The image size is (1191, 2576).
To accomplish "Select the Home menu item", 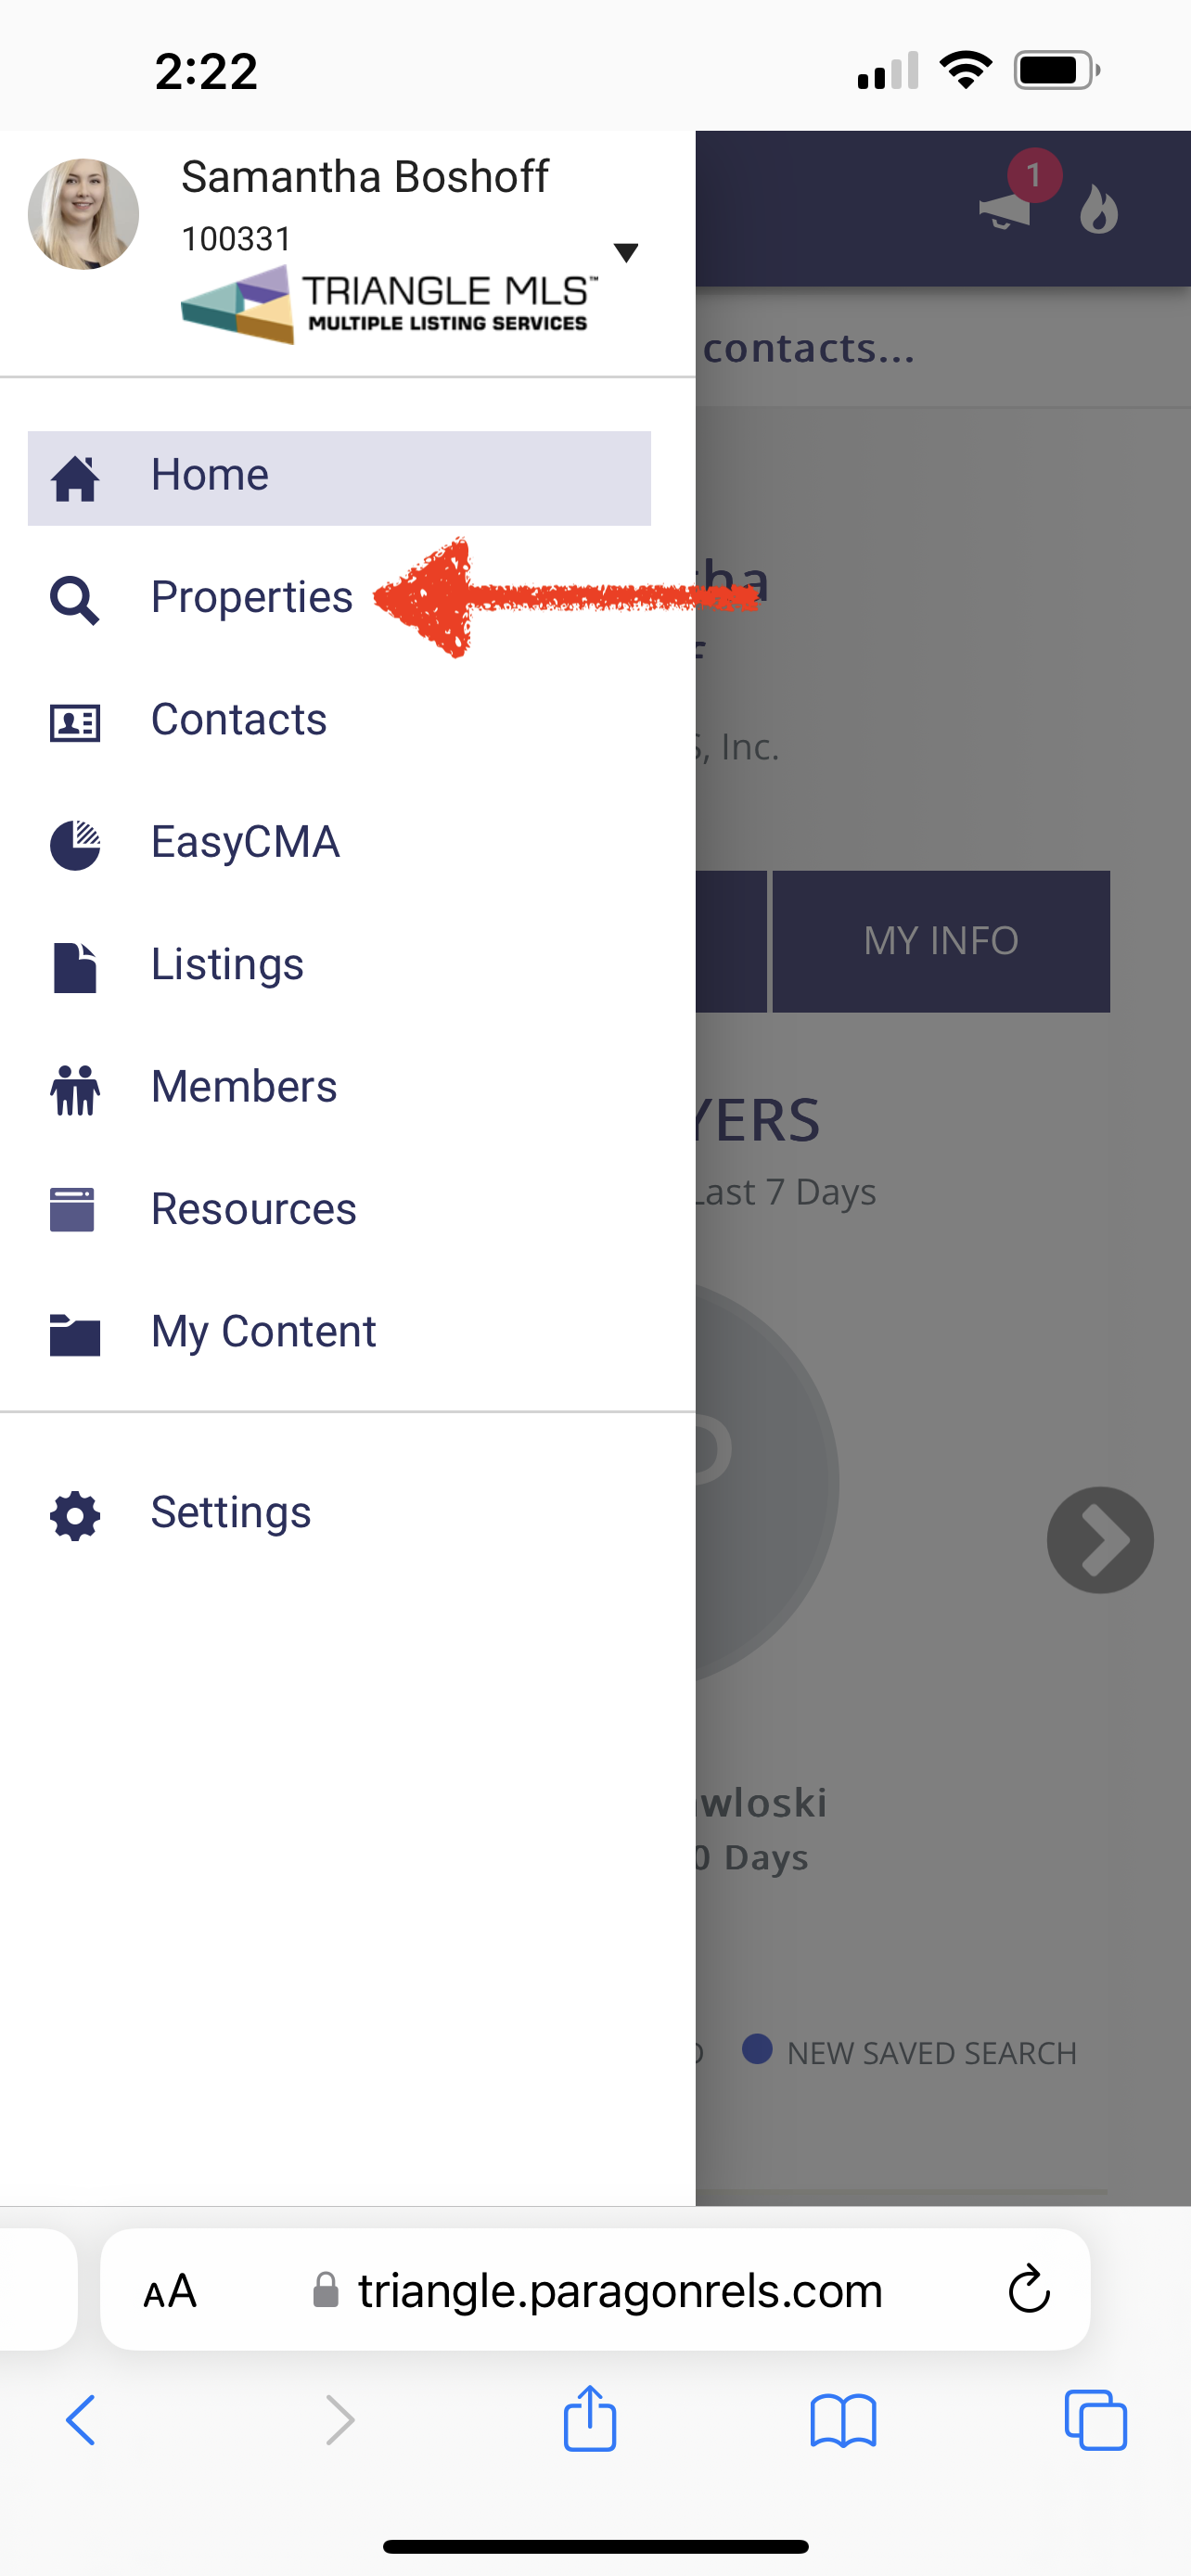I will coord(339,478).
